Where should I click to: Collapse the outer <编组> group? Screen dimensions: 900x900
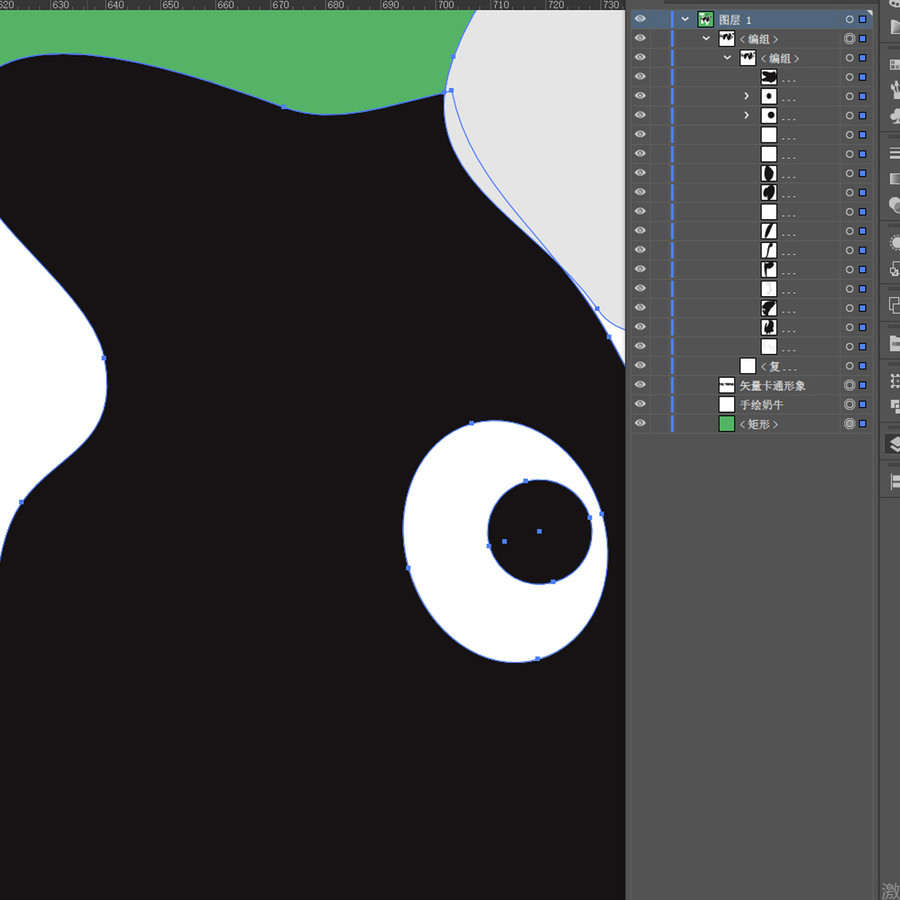[706, 38]
